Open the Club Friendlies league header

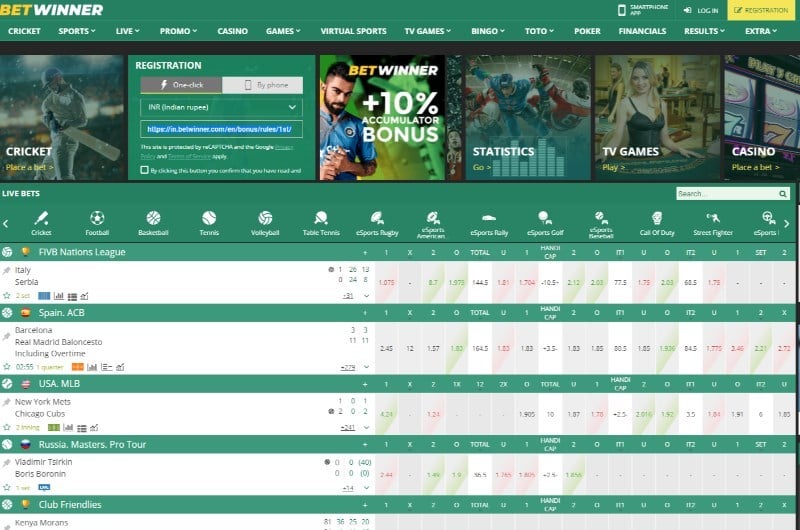pos(70,504)
